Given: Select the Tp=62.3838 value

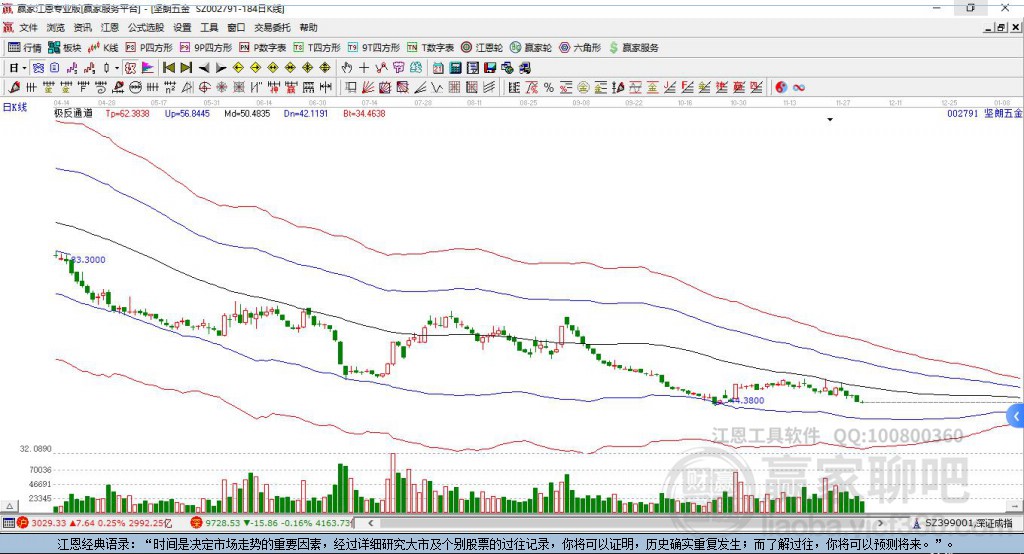Looking at the screenshot, I should [127, 113].
